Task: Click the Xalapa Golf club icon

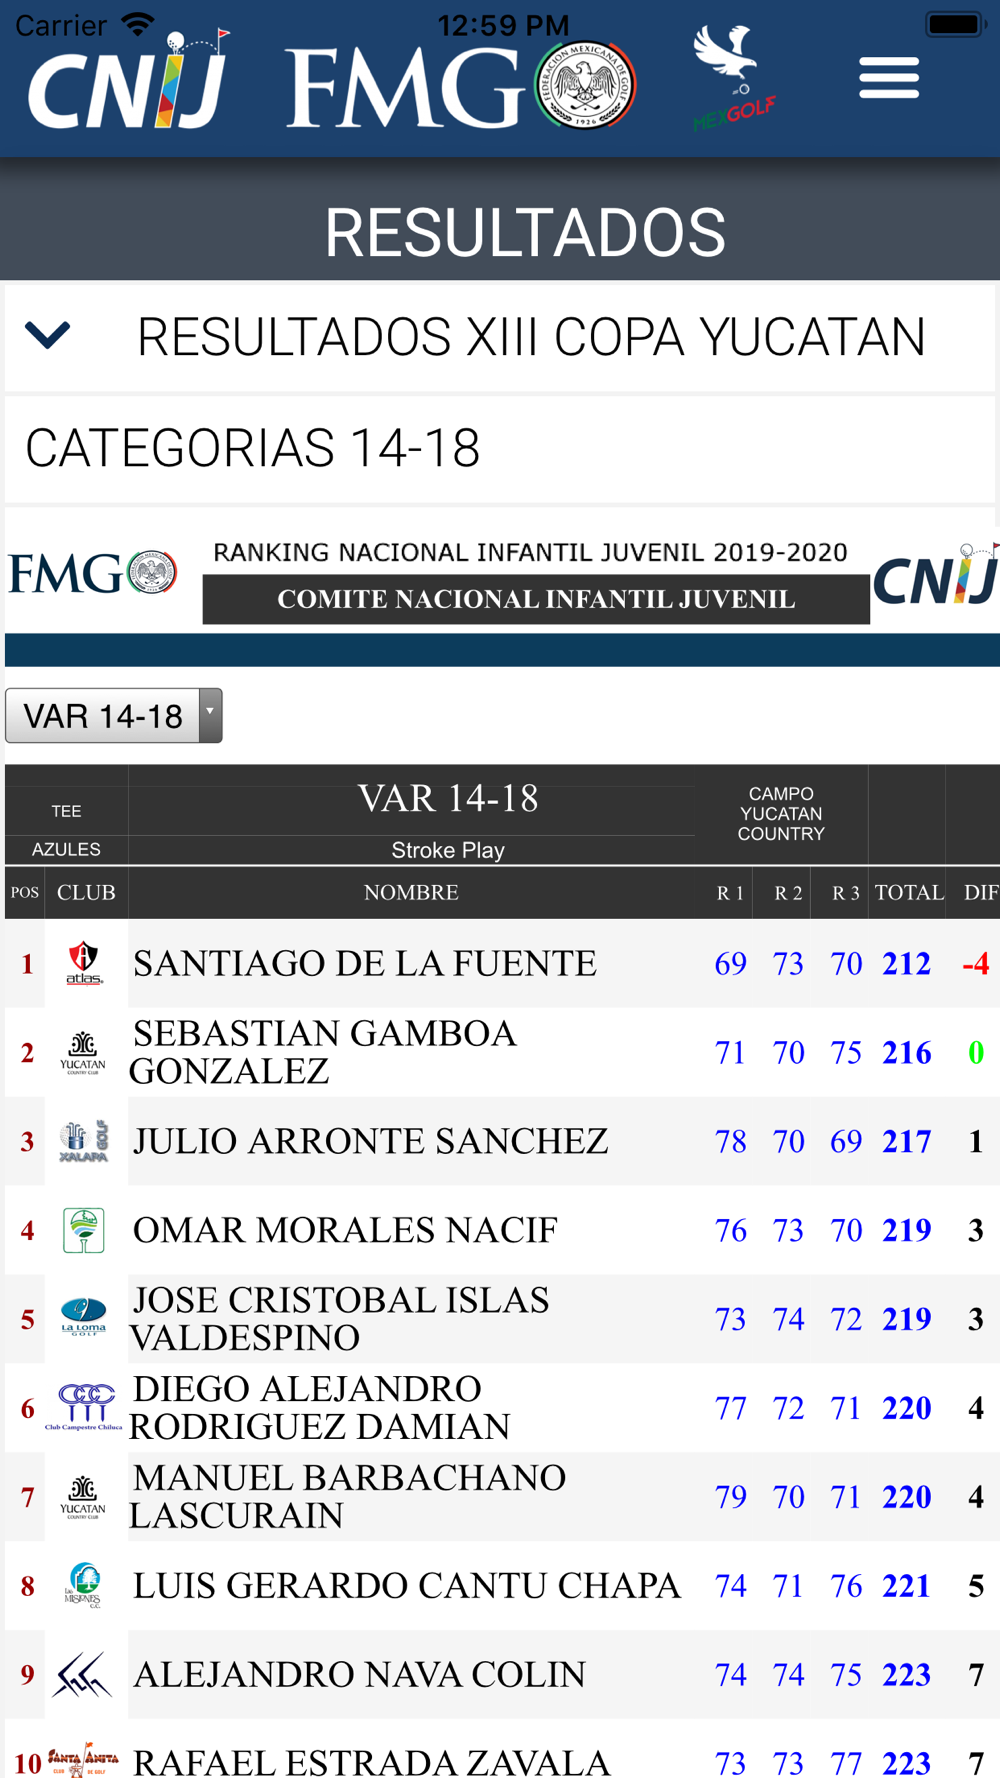Action: pyautogui.click(x=84, y=1141)
